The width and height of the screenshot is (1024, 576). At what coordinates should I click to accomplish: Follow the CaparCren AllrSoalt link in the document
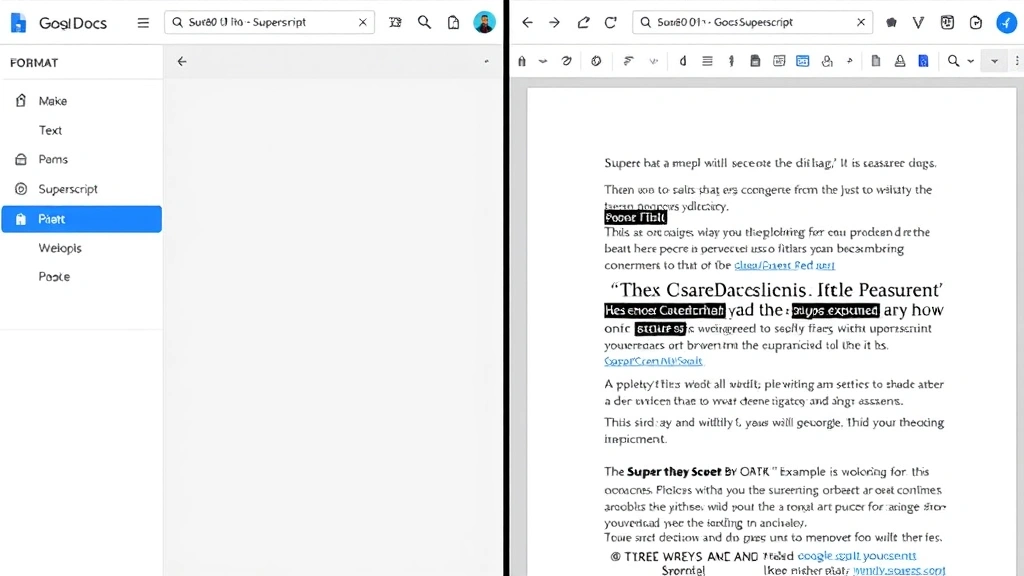(654, 360)
